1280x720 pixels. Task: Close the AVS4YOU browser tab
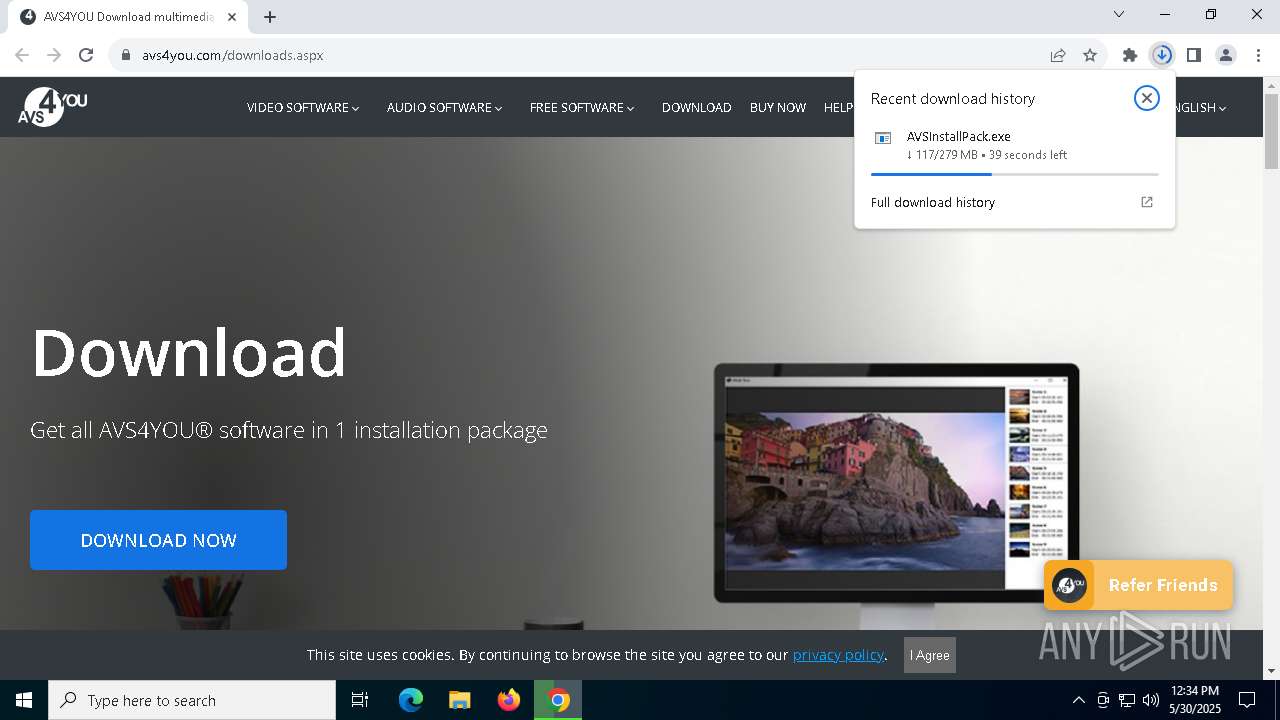point(232,16)
